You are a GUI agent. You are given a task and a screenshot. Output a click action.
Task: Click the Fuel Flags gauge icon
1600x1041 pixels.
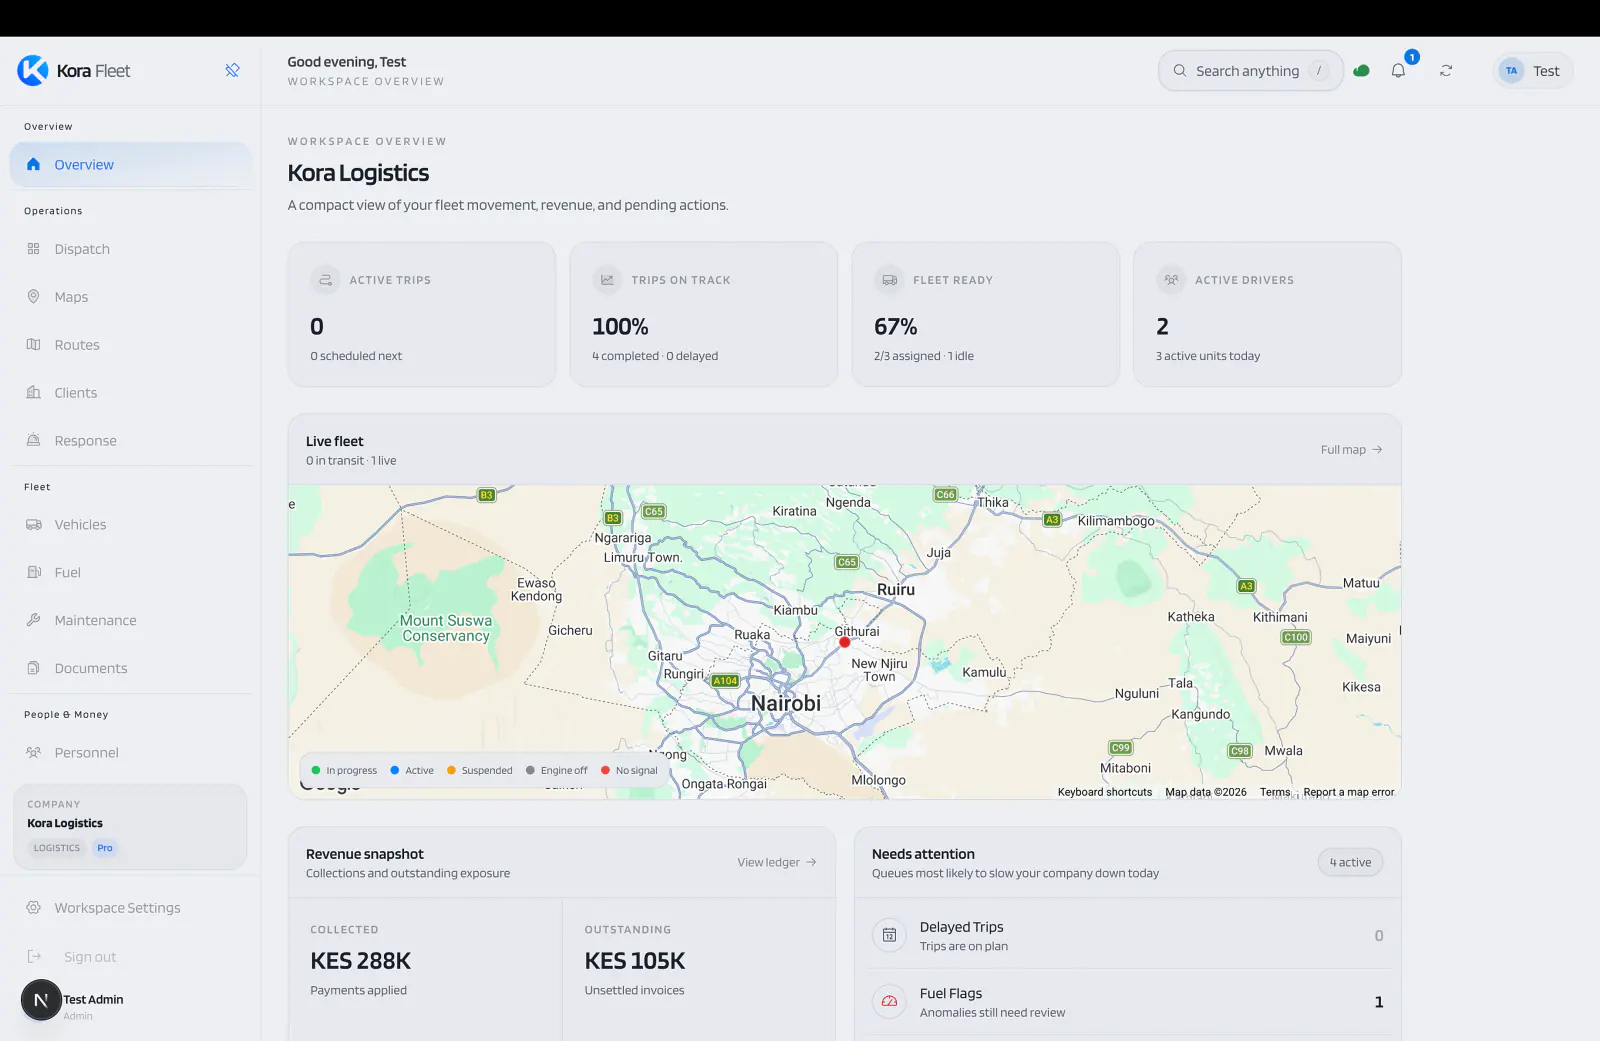[x=889, y=1001]
